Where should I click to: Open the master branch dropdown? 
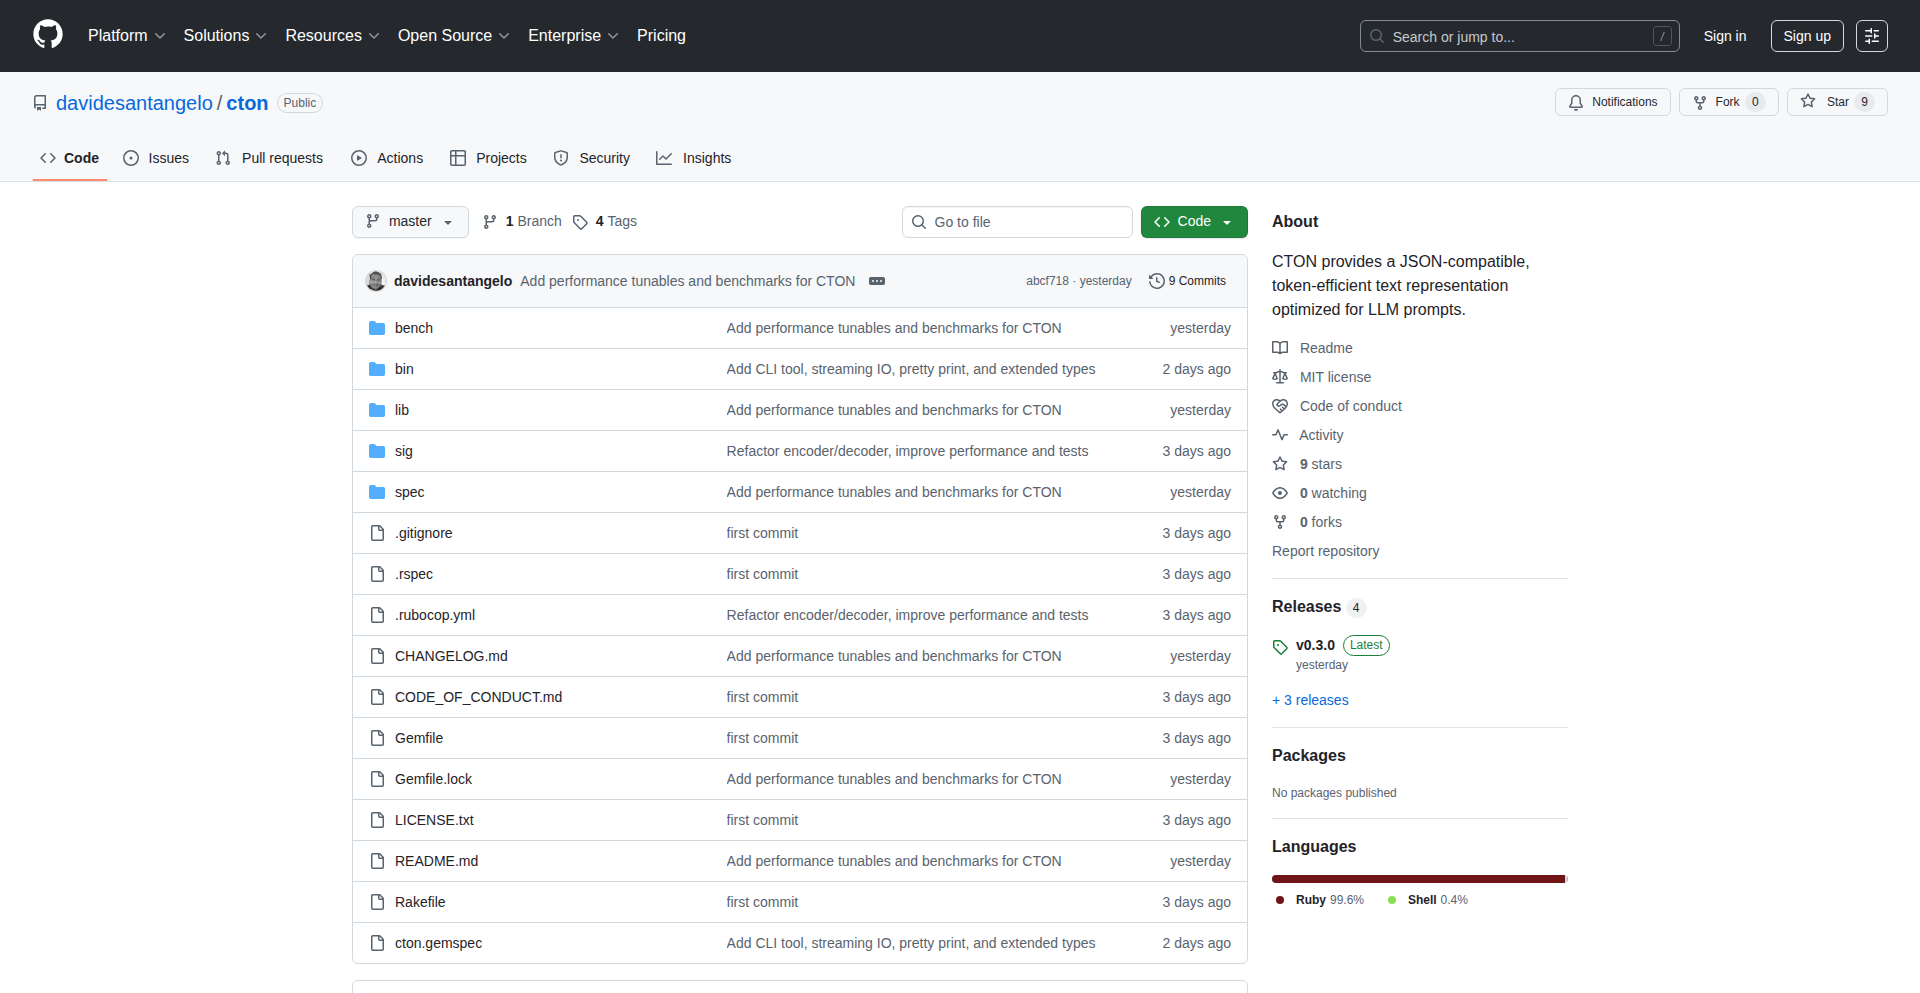[409, 221]
